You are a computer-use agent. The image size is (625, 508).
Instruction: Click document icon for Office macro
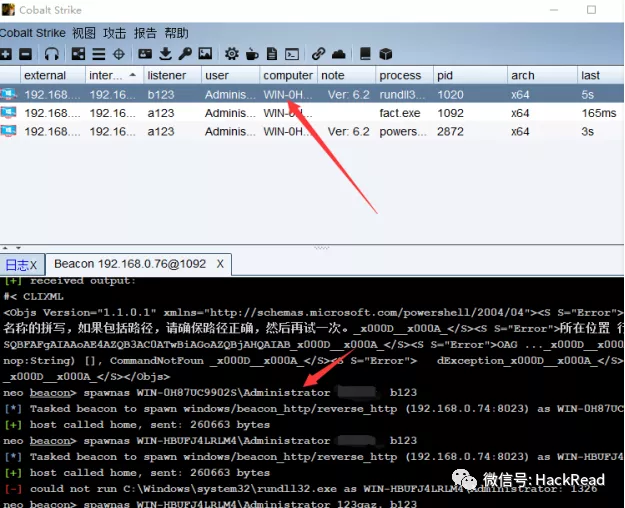point(272,54)
